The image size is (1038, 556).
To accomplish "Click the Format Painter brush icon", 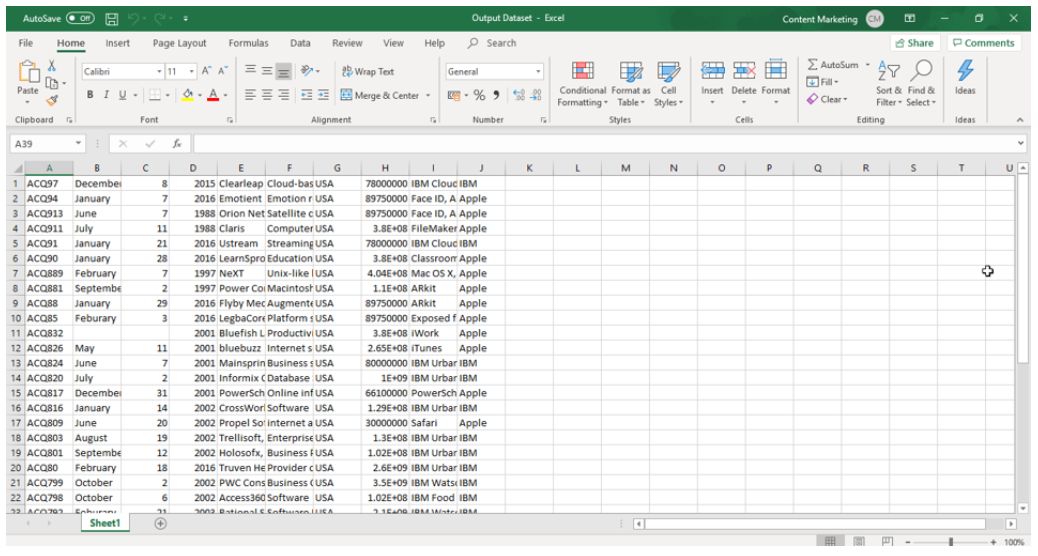I will coord(52,100).
